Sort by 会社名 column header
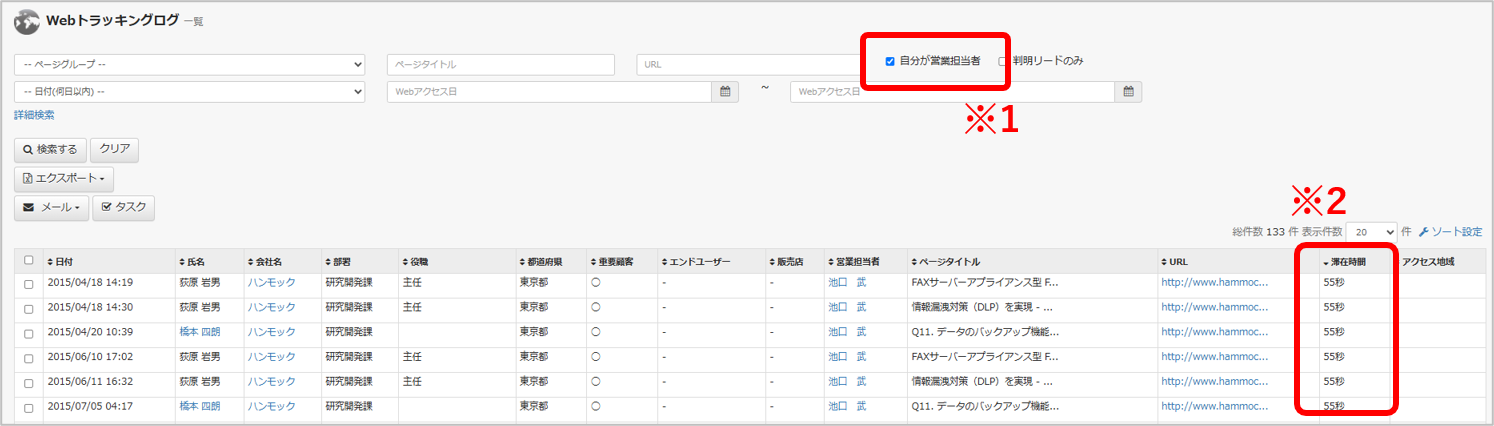This screenshot has width=1494, height=426. tap(270, 262)
